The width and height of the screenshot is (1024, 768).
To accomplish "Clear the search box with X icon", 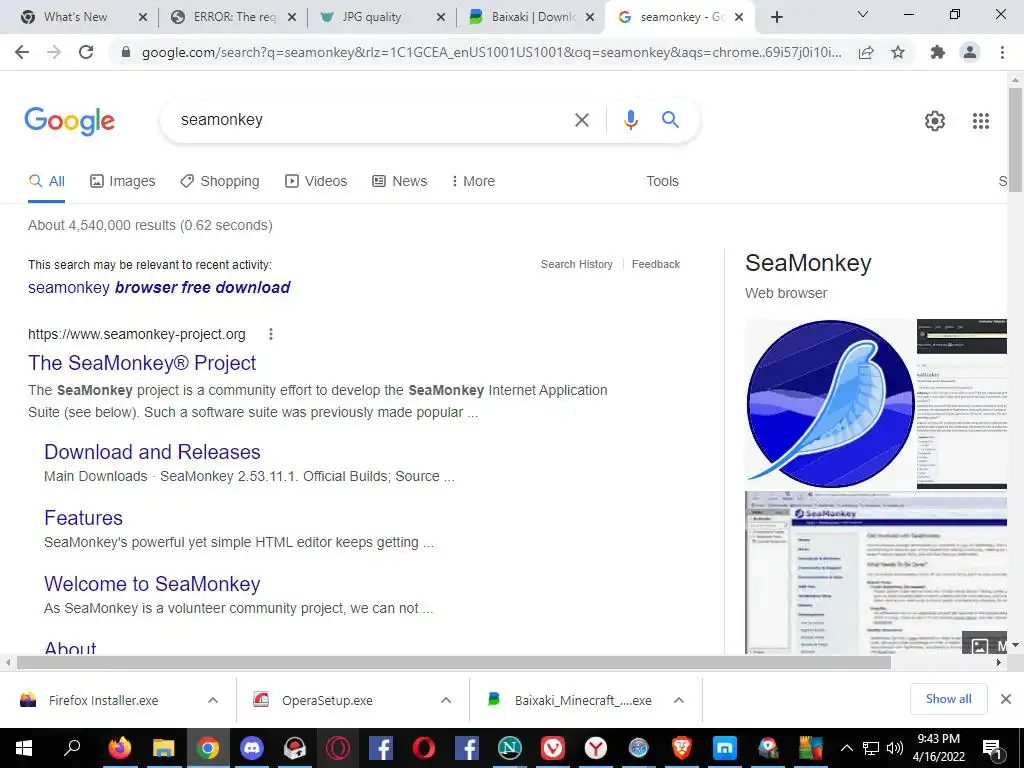I will pos(581,120).
